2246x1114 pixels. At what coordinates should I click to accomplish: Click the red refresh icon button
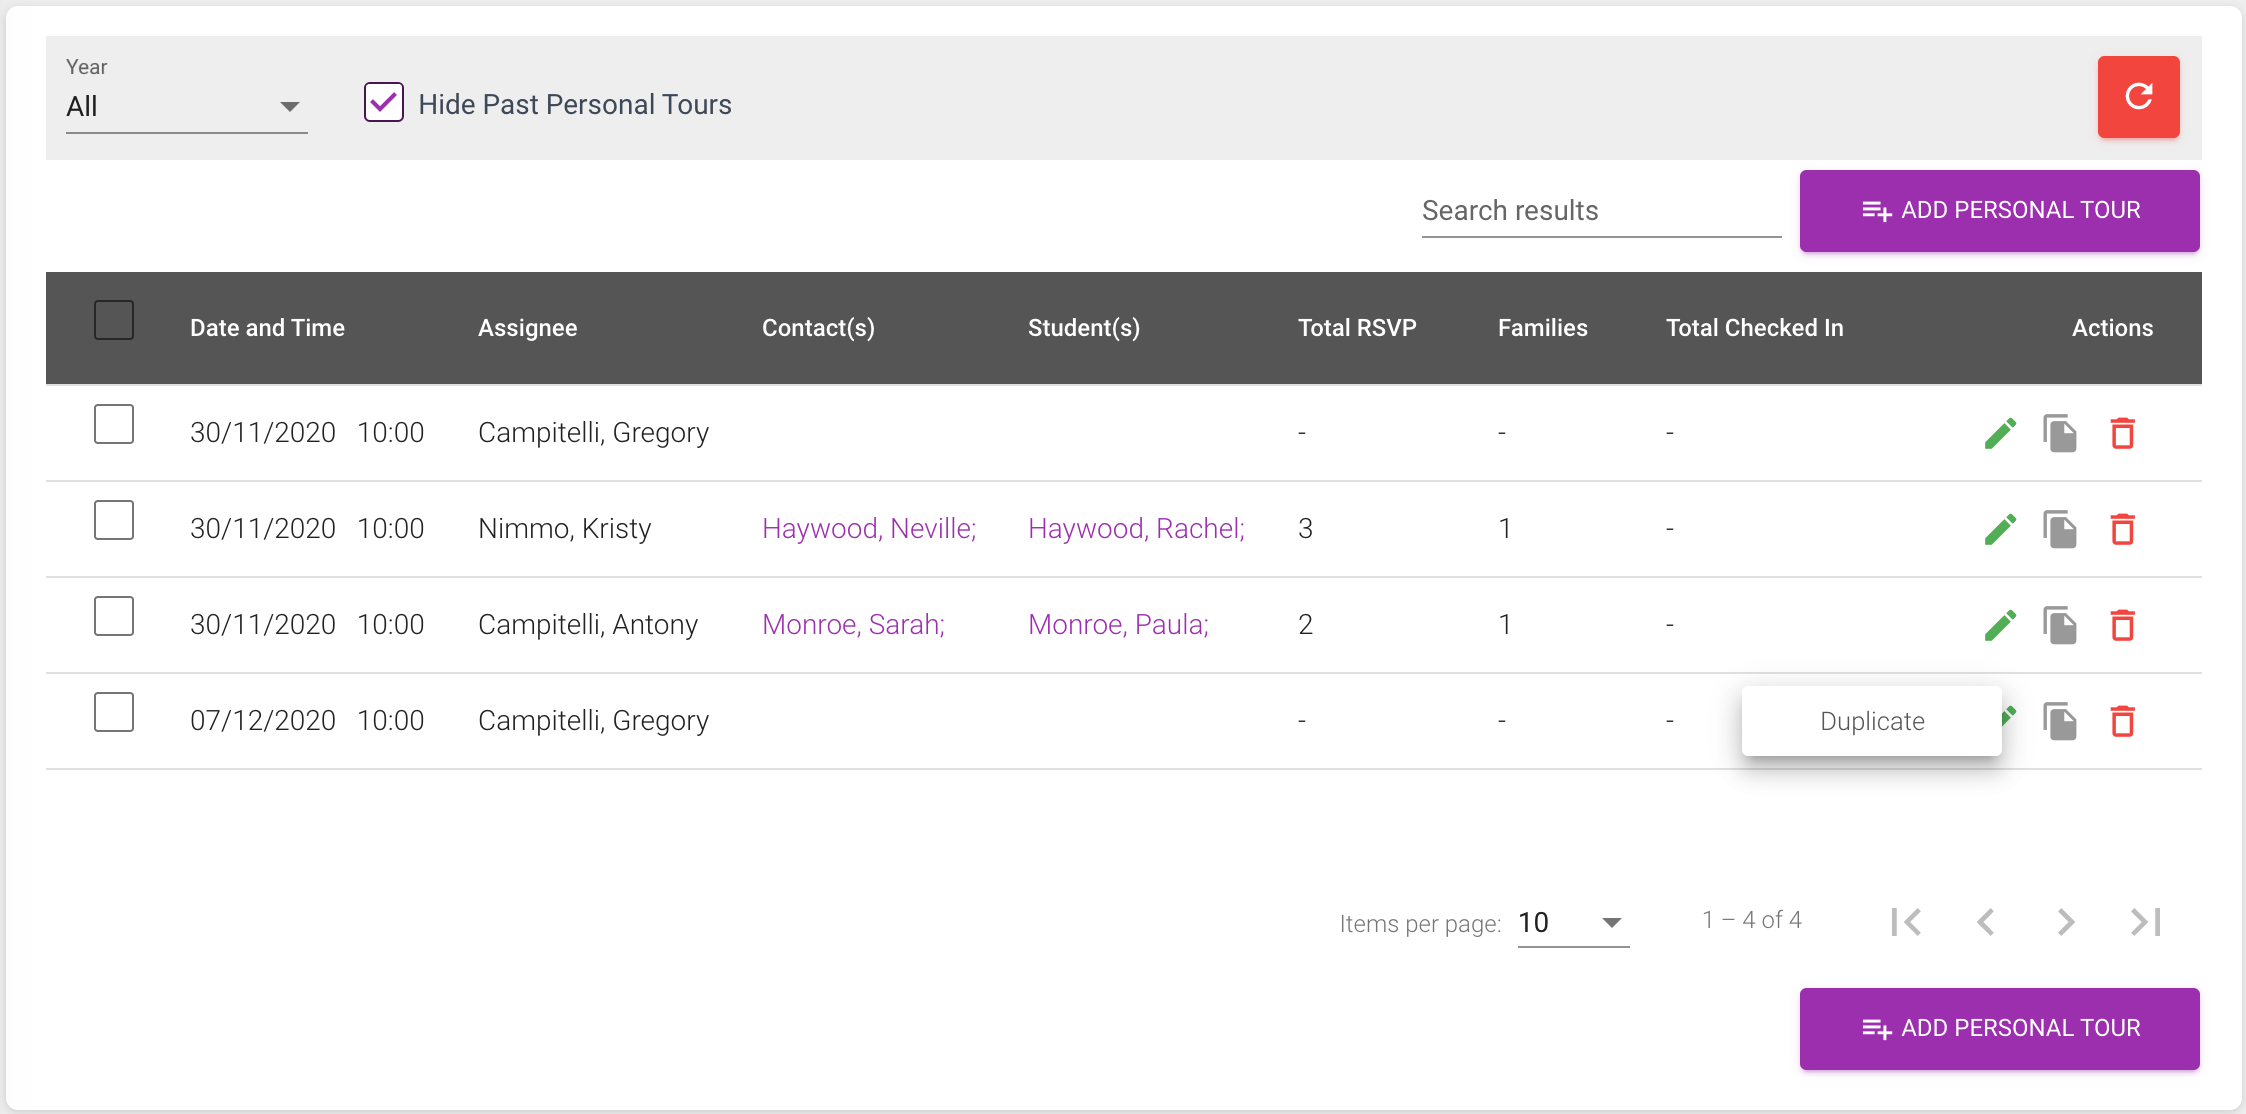(x=2138, y=97)
